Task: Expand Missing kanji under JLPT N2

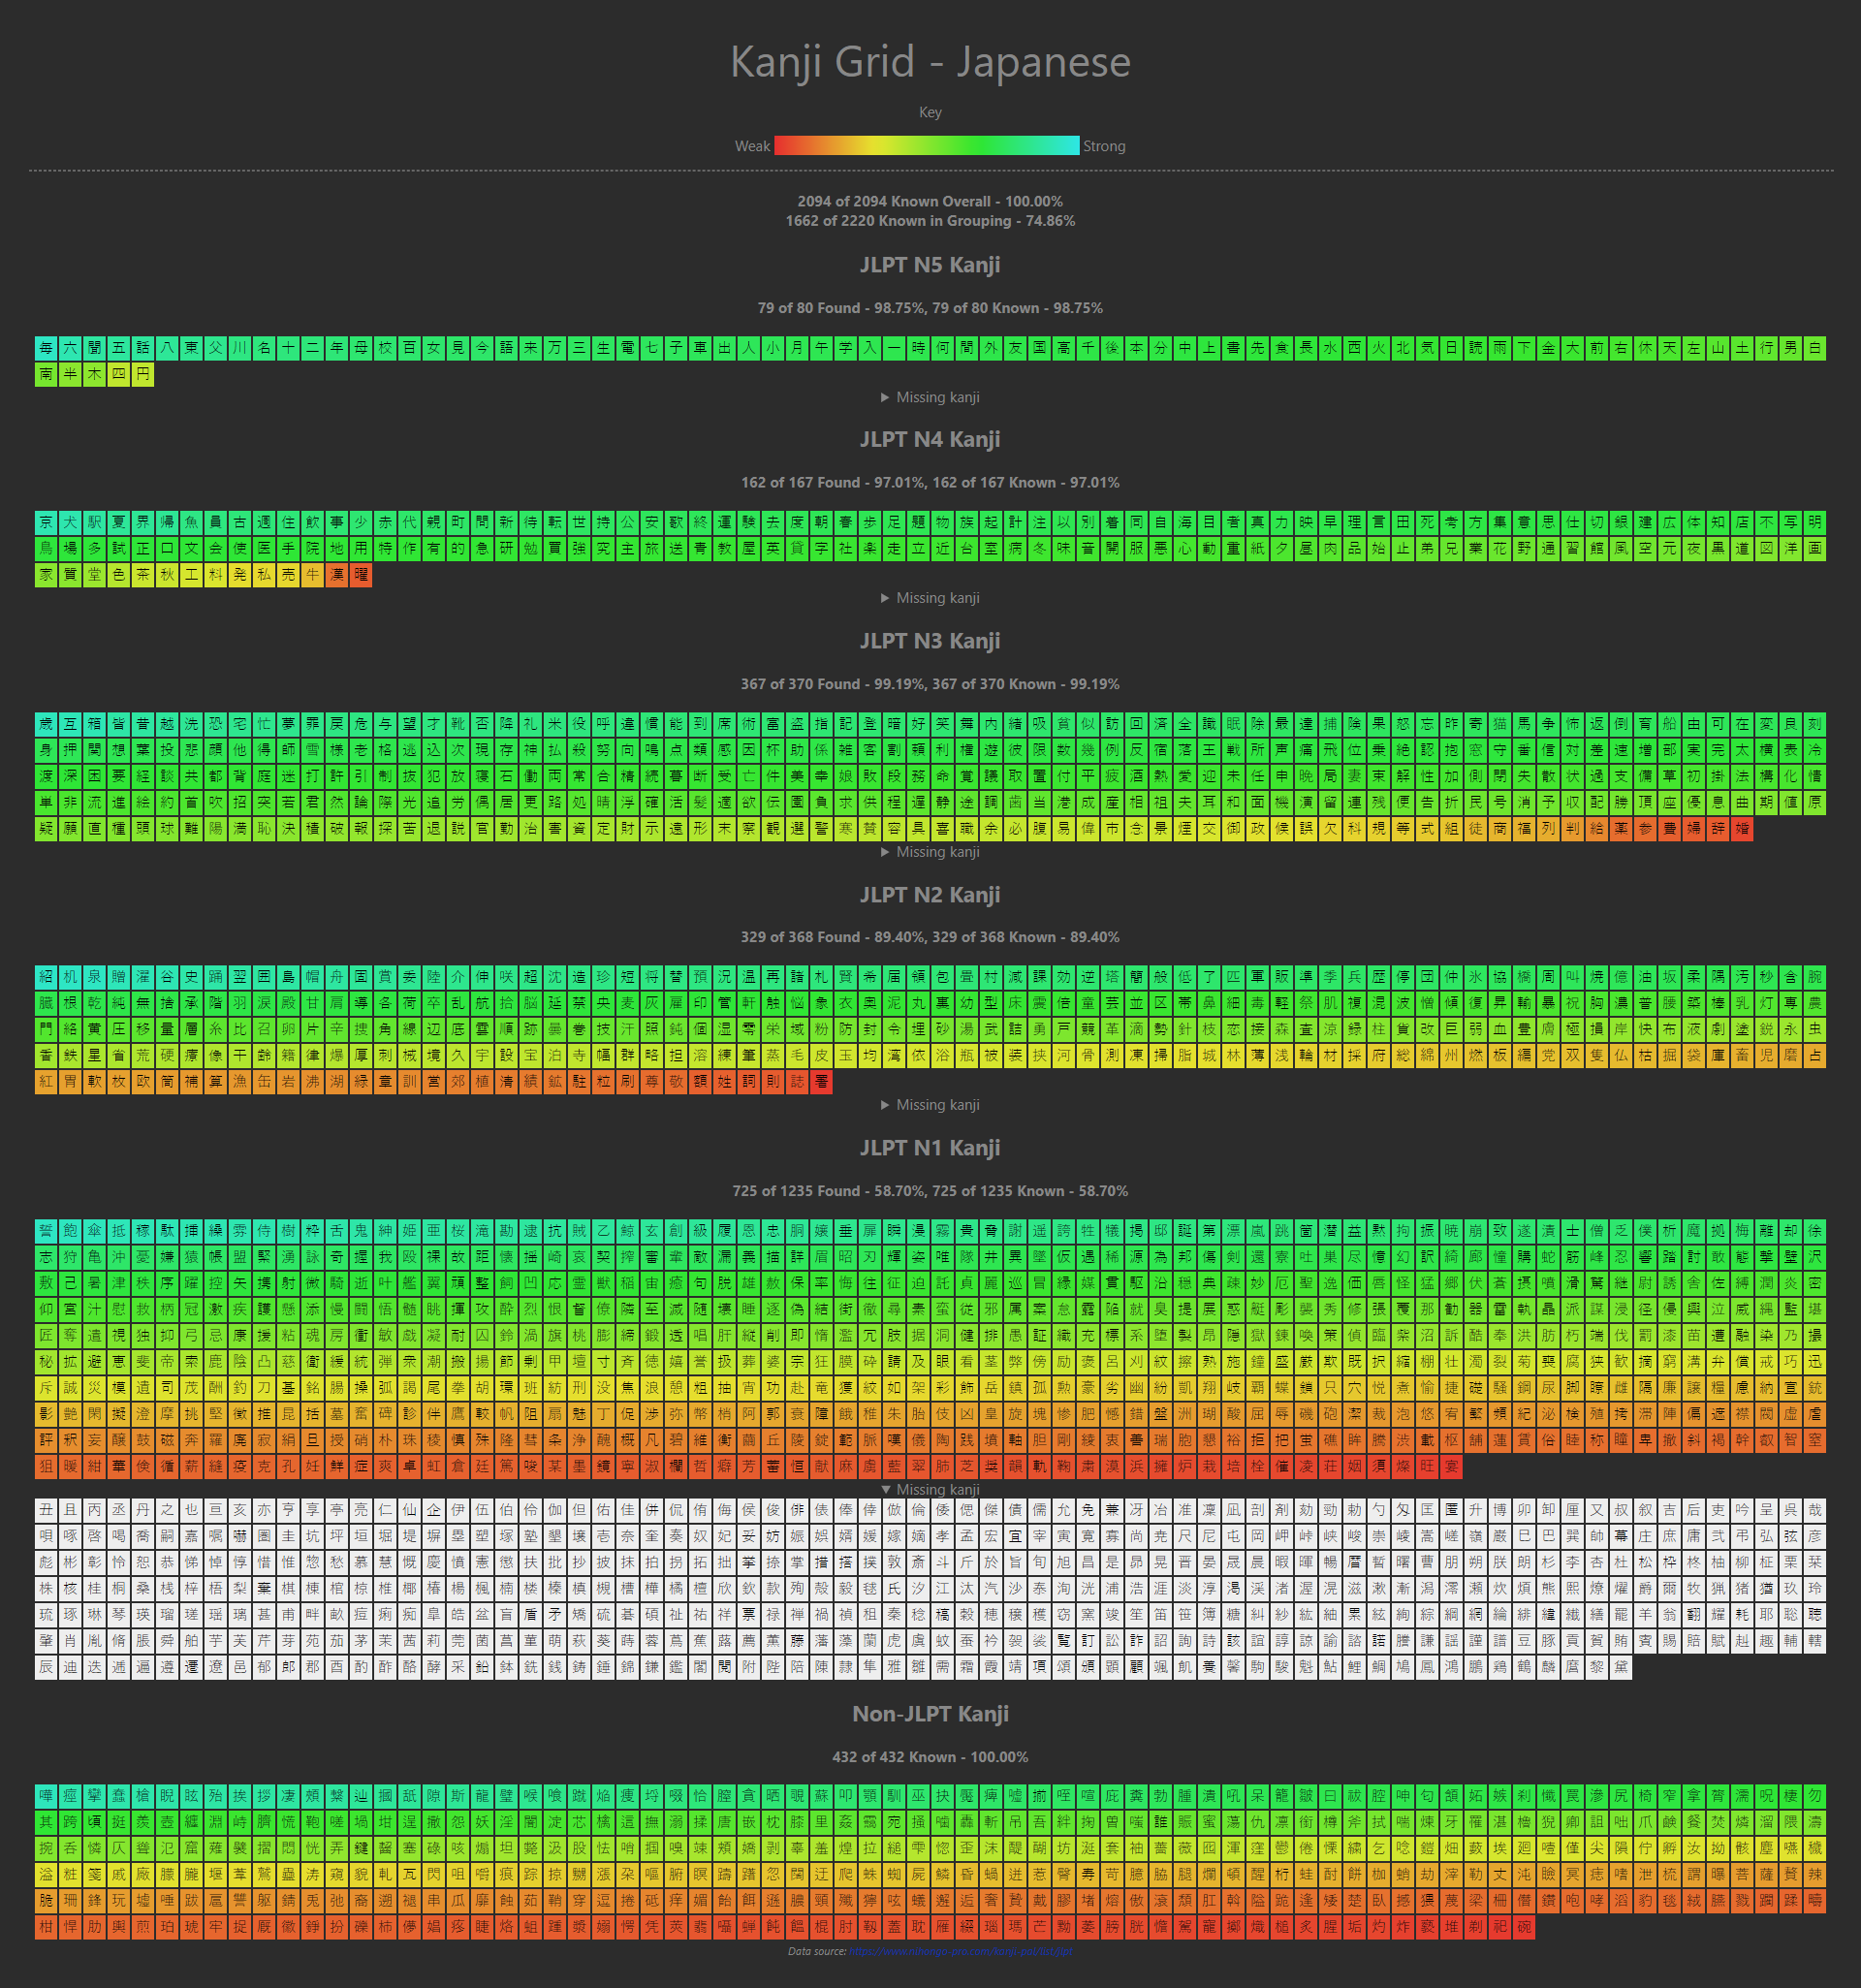Action: point(930,1105)
